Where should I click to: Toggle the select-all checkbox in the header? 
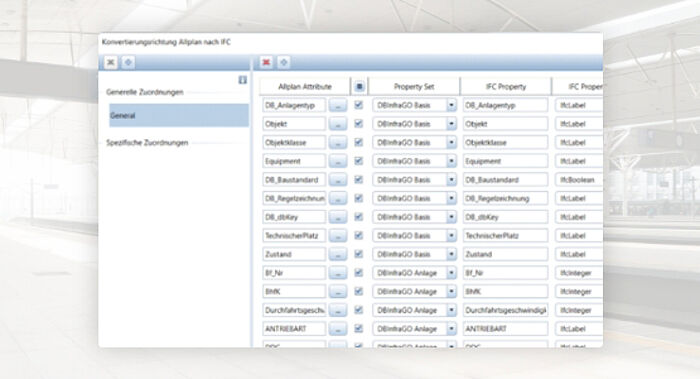(x=359, y=87)
